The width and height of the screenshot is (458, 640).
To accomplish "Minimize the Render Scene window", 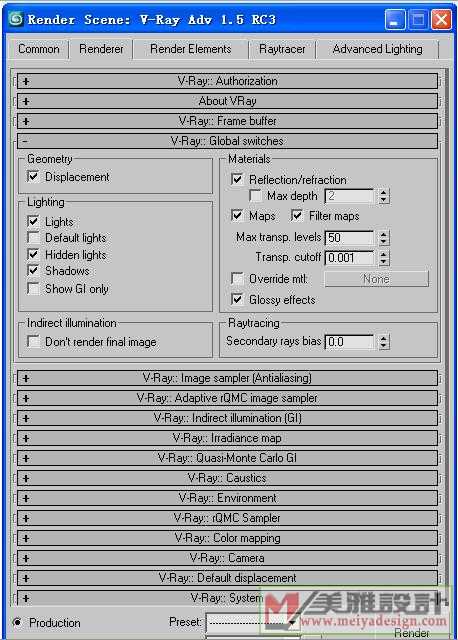I will 395,19.
